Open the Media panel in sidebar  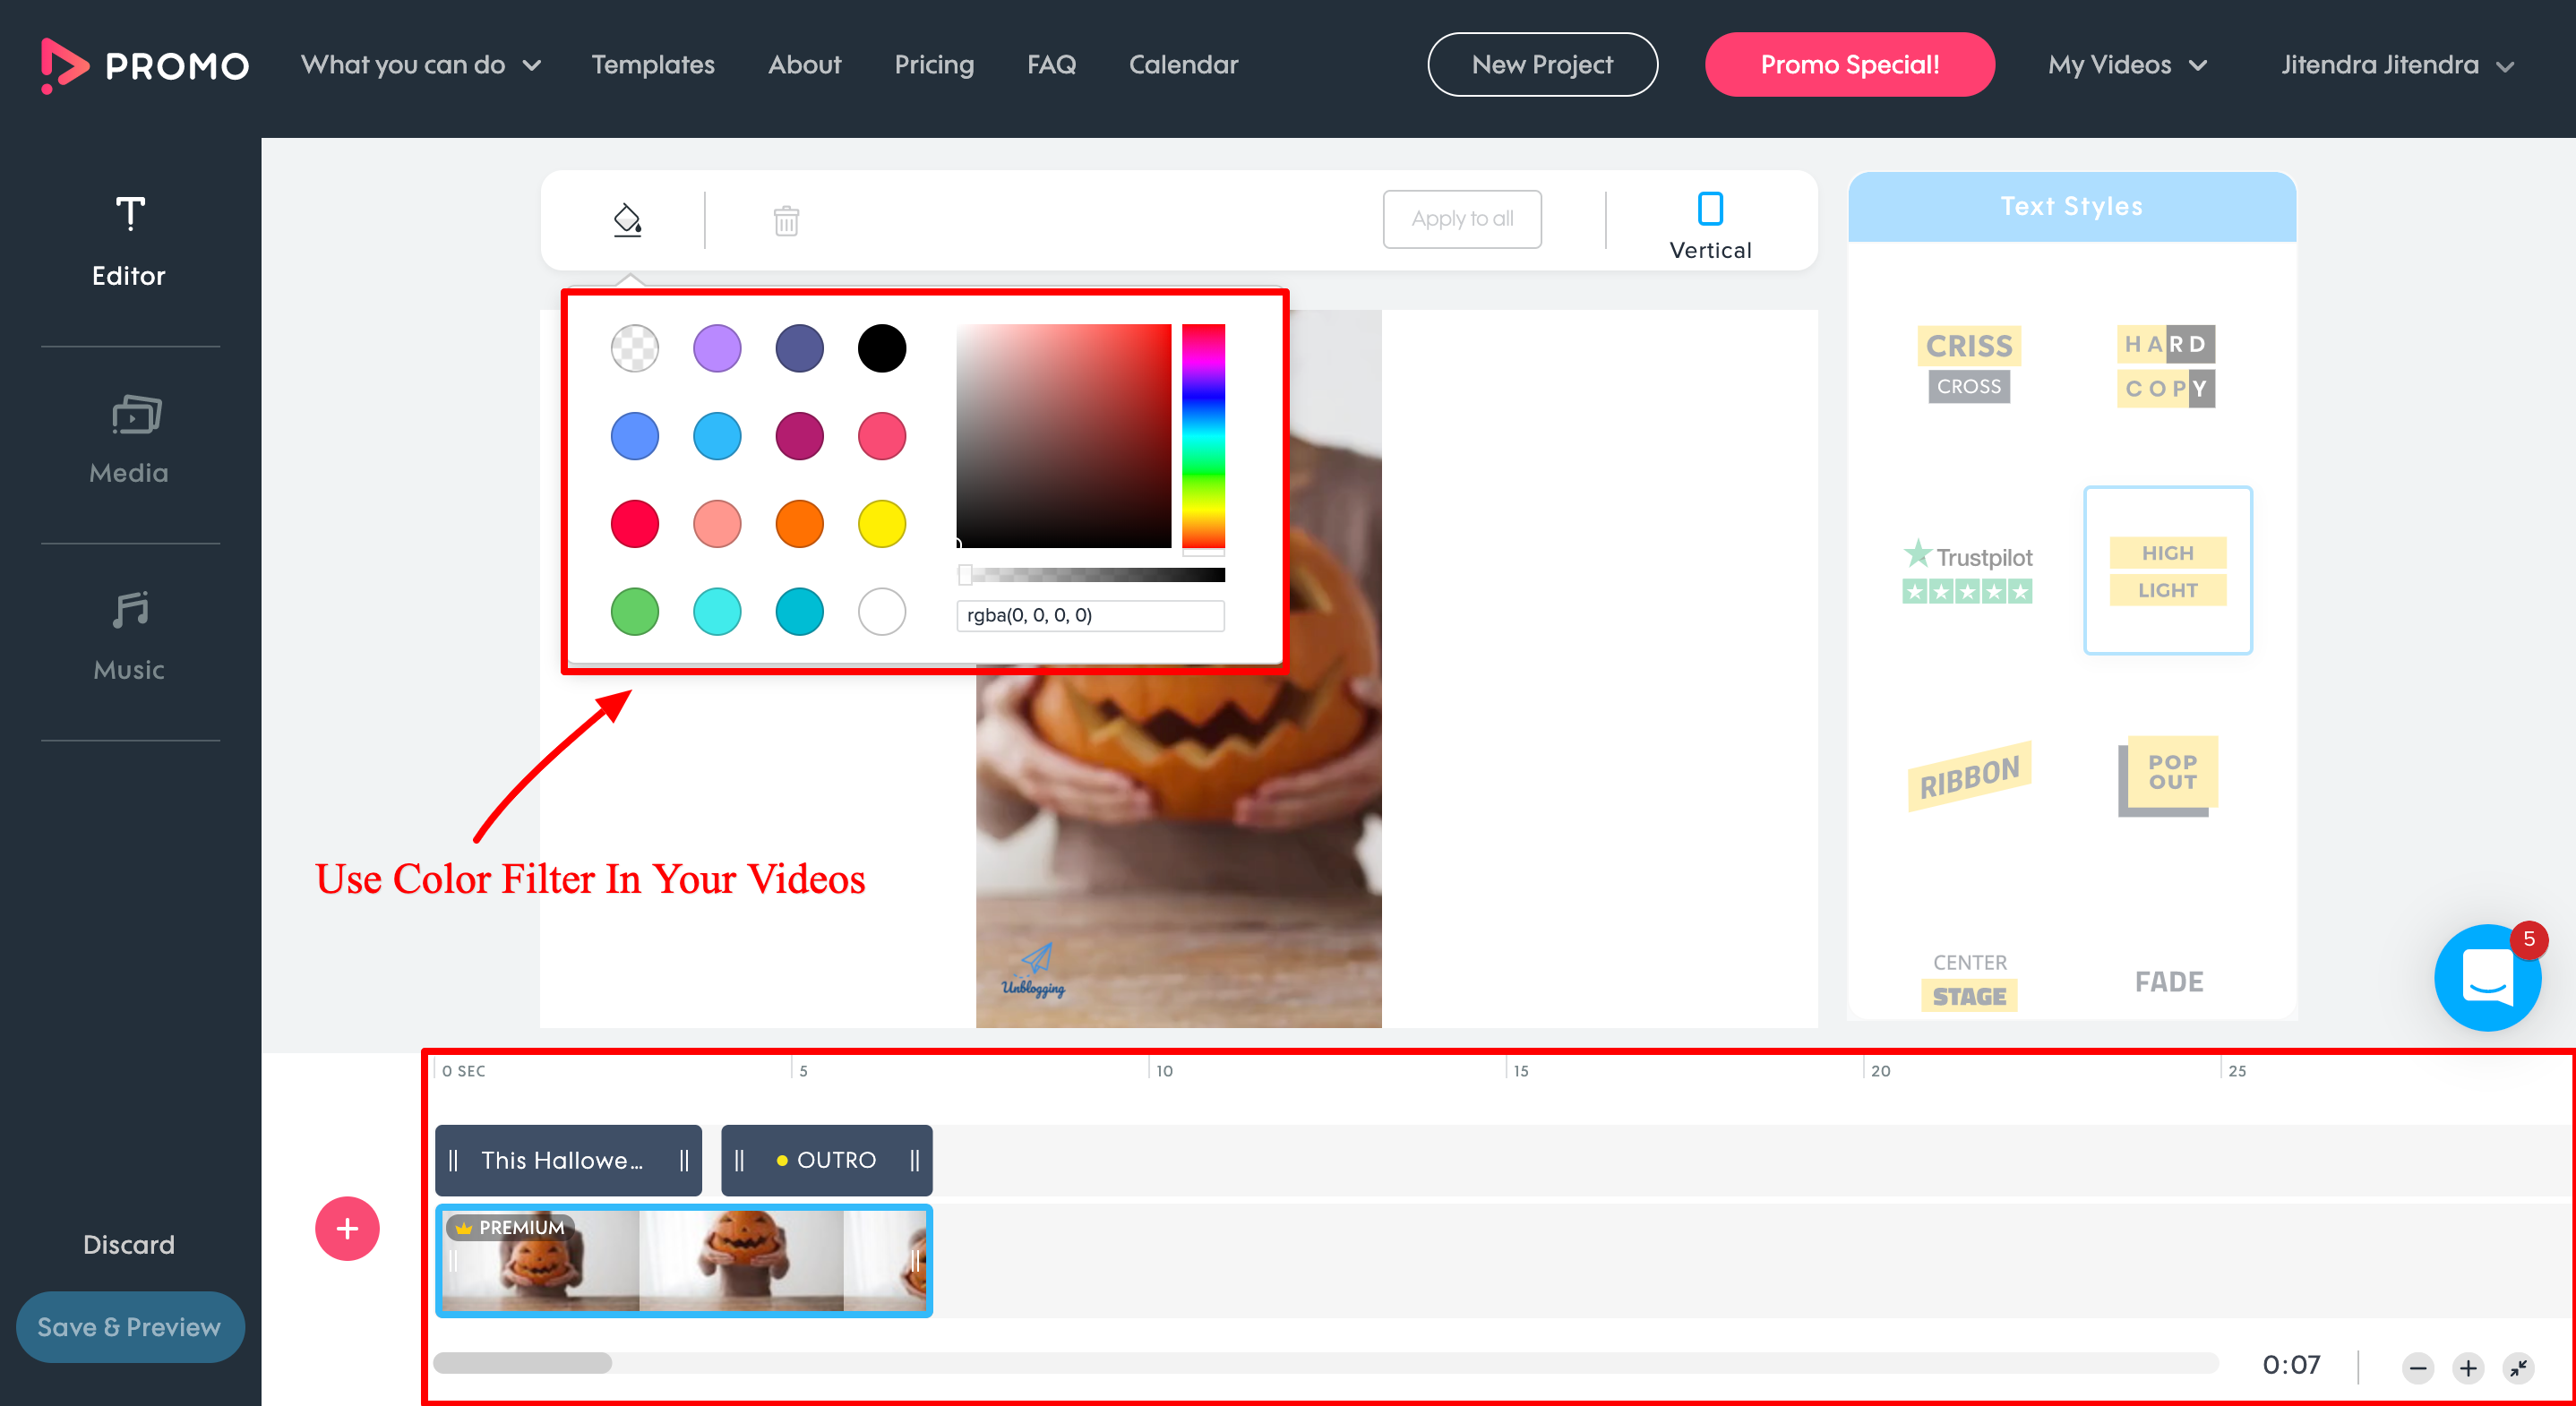tap(130, 439)
